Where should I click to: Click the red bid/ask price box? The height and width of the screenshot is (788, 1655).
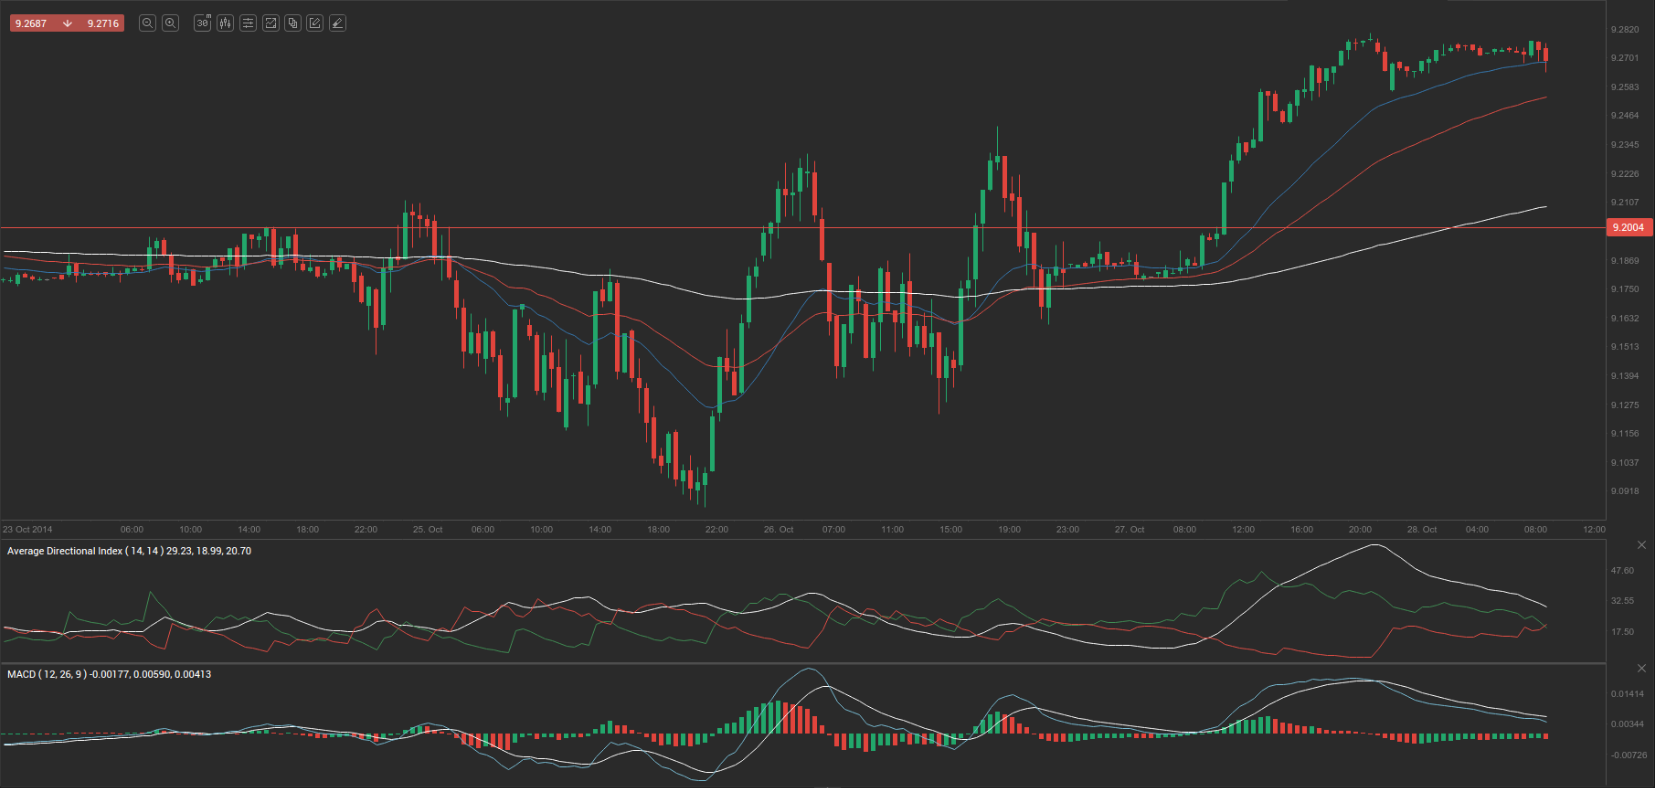[x=66, y=23]
